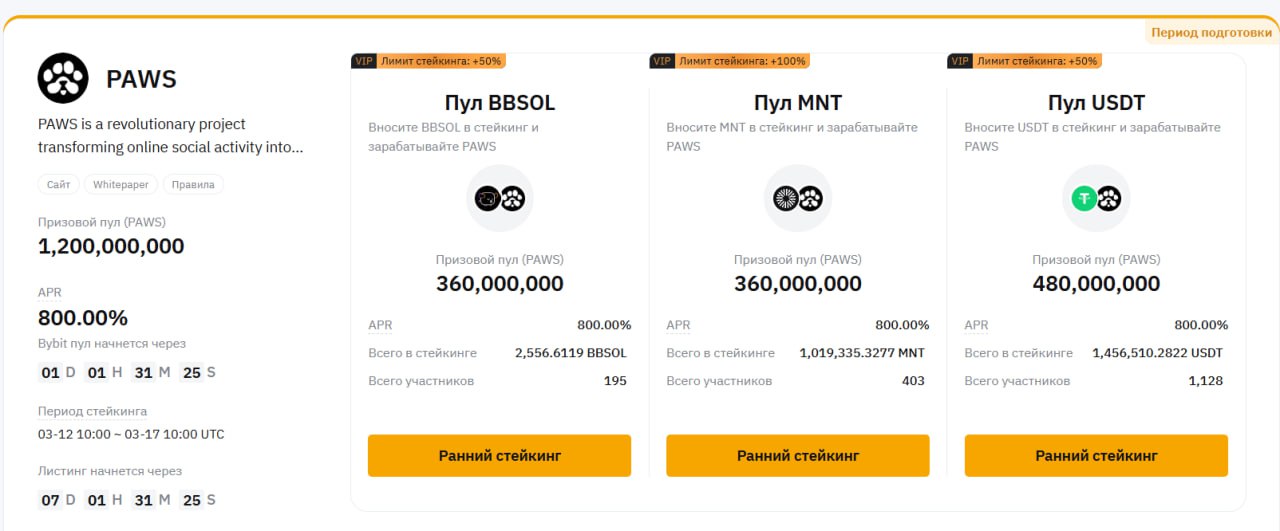This screenshot has height=531, width=1280.
Task: Open the Whitepaper link
Action: pos(121,185)
